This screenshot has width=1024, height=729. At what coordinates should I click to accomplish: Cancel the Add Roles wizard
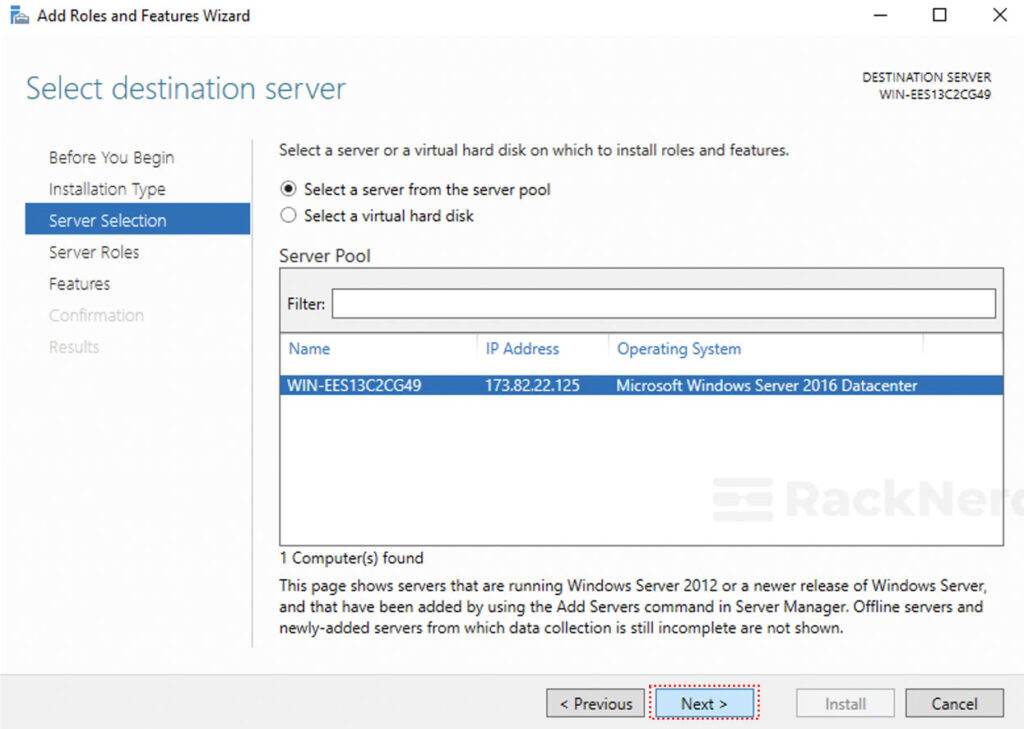pyautogui.click(x=954, y=703)
